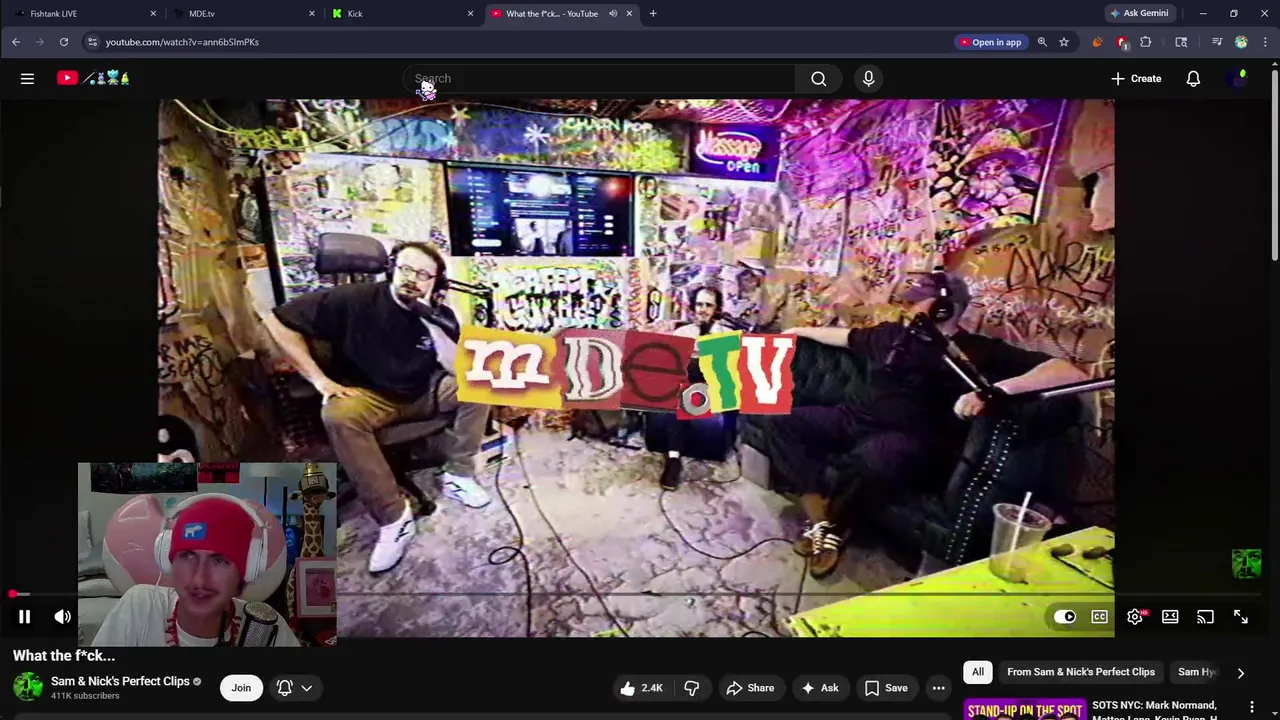
Task: Click Open in app button
Action: pos(991,42)
